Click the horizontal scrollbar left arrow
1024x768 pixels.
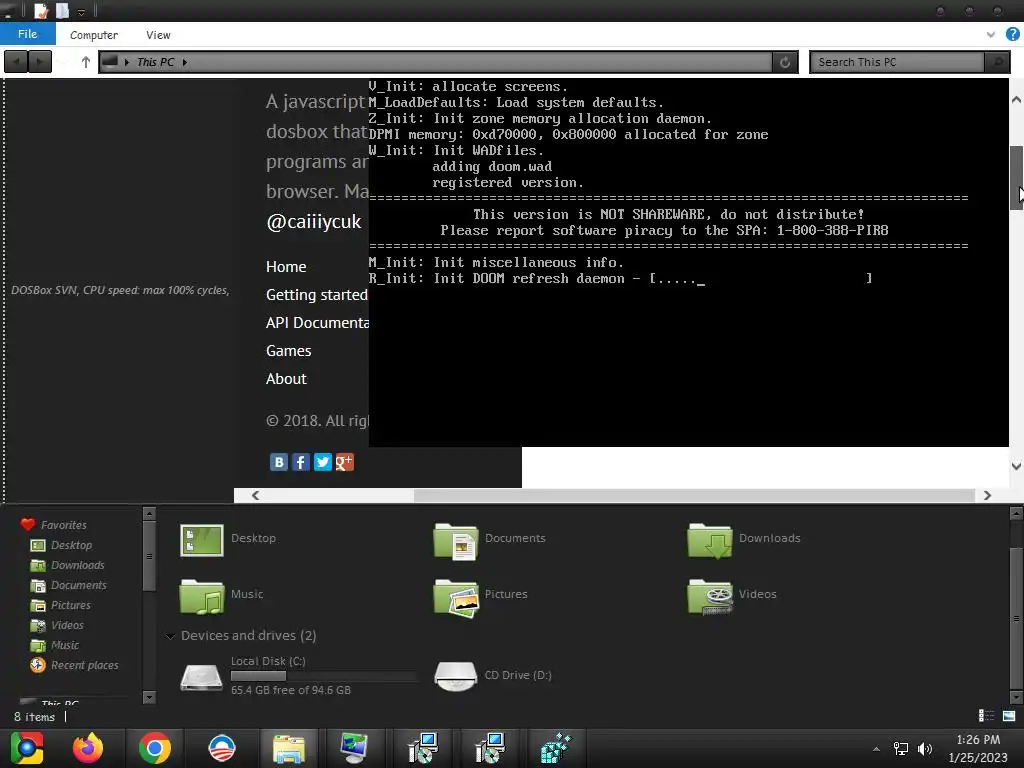point(255,496)
